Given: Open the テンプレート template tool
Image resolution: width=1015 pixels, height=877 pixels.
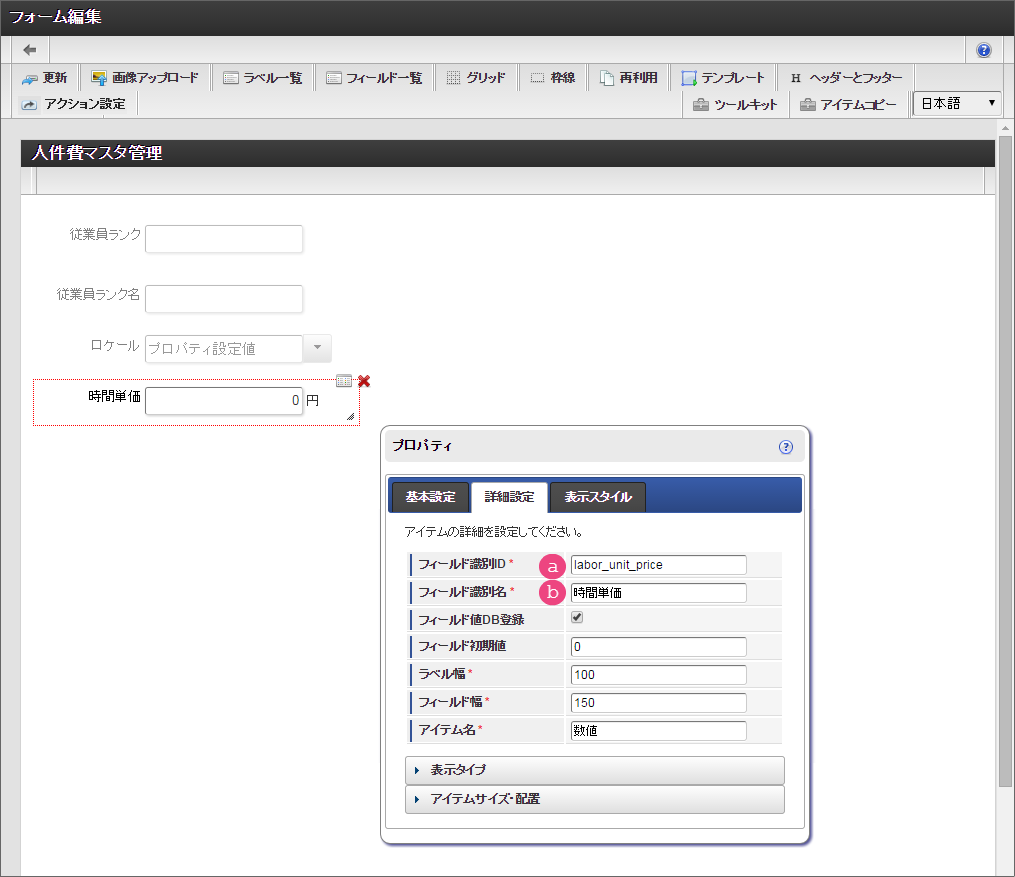Looking at the screenshot, I should pos(722,78).
